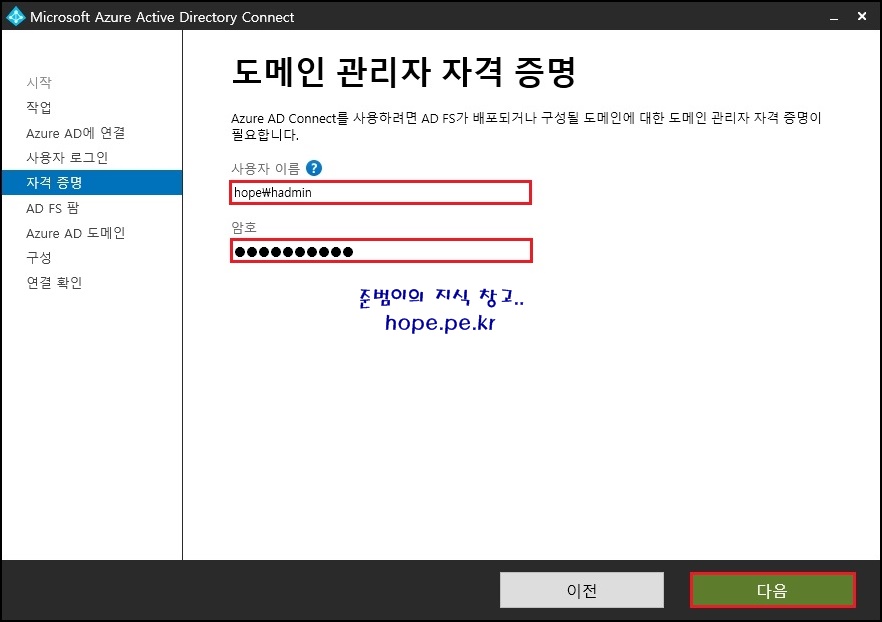This screenshot has width=882, height=622.
Task: Click the 암호 label
Action: (244, 227)
